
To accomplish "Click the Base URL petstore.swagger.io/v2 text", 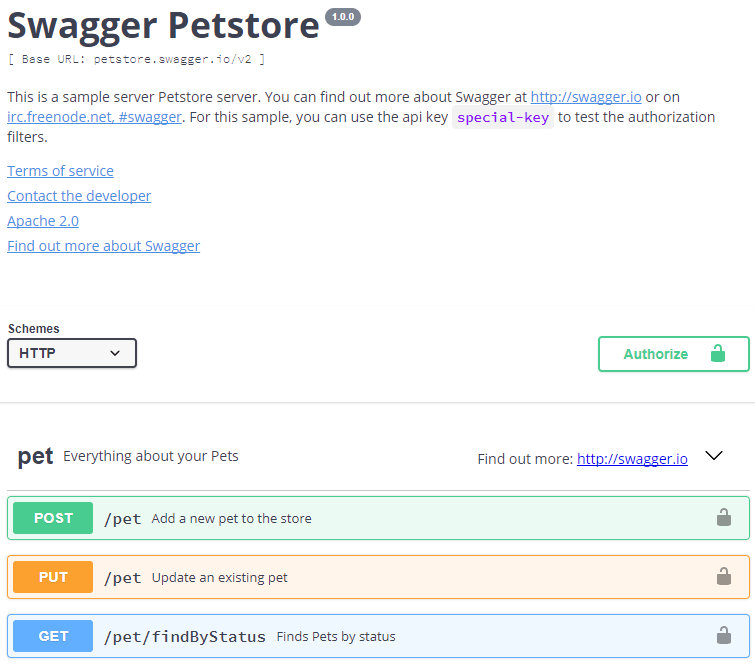I will point(136,59).
